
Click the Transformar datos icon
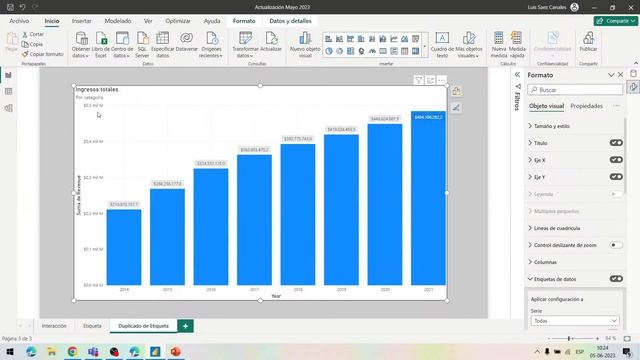245,38
